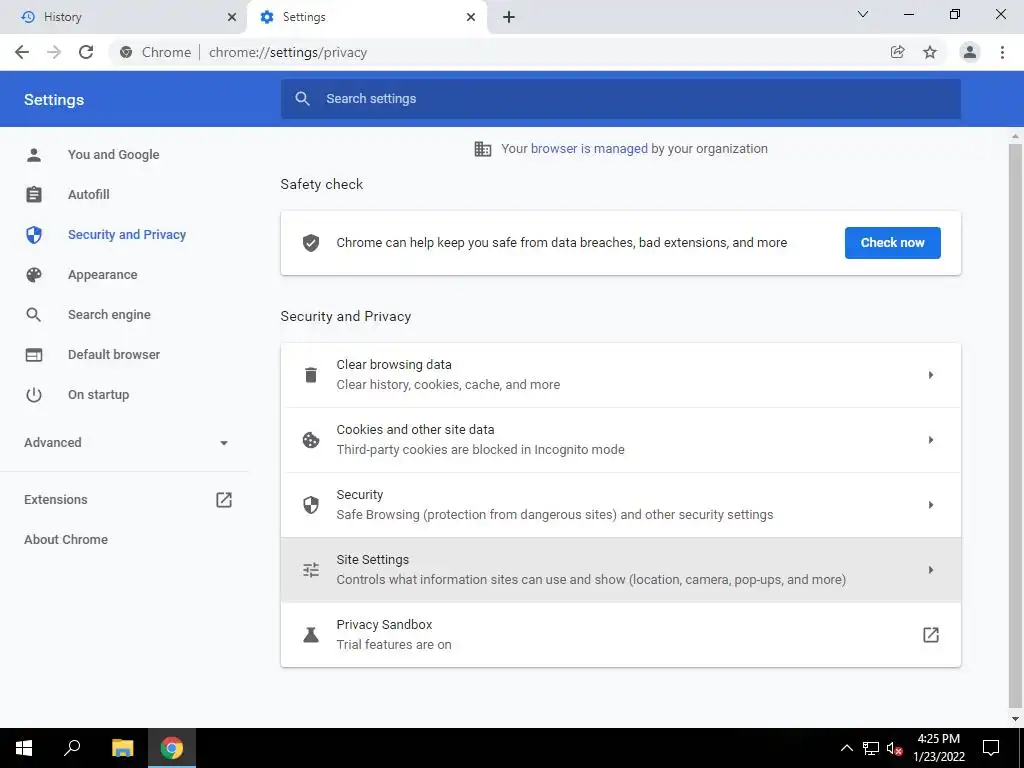The image size is (1024, 768).
Task: Open a new tab with plus button
Action: click(509, 17)
